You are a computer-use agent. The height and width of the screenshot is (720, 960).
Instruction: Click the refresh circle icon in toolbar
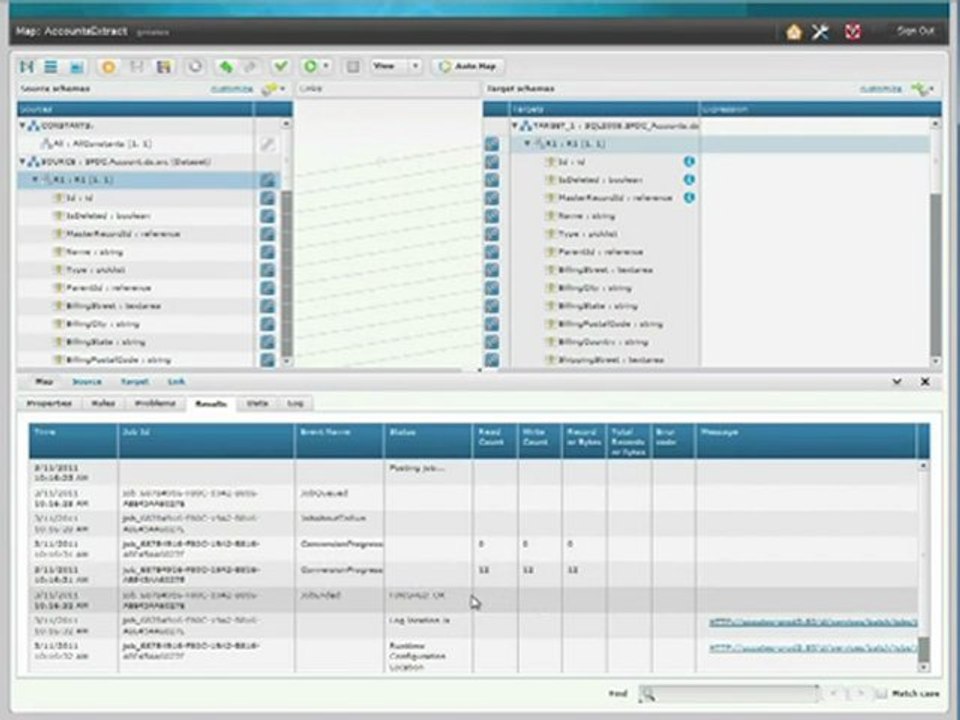(x=195, y=66)
